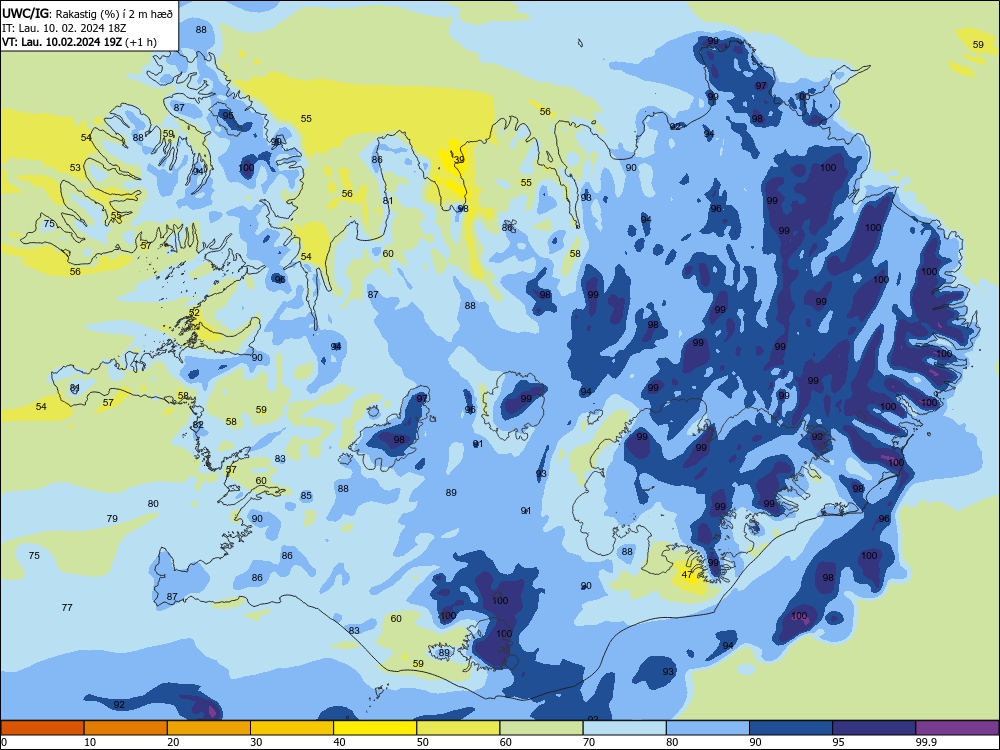Click the purple legend swatch above 99.9
The image size is (1000, 750).
point(957,728)
